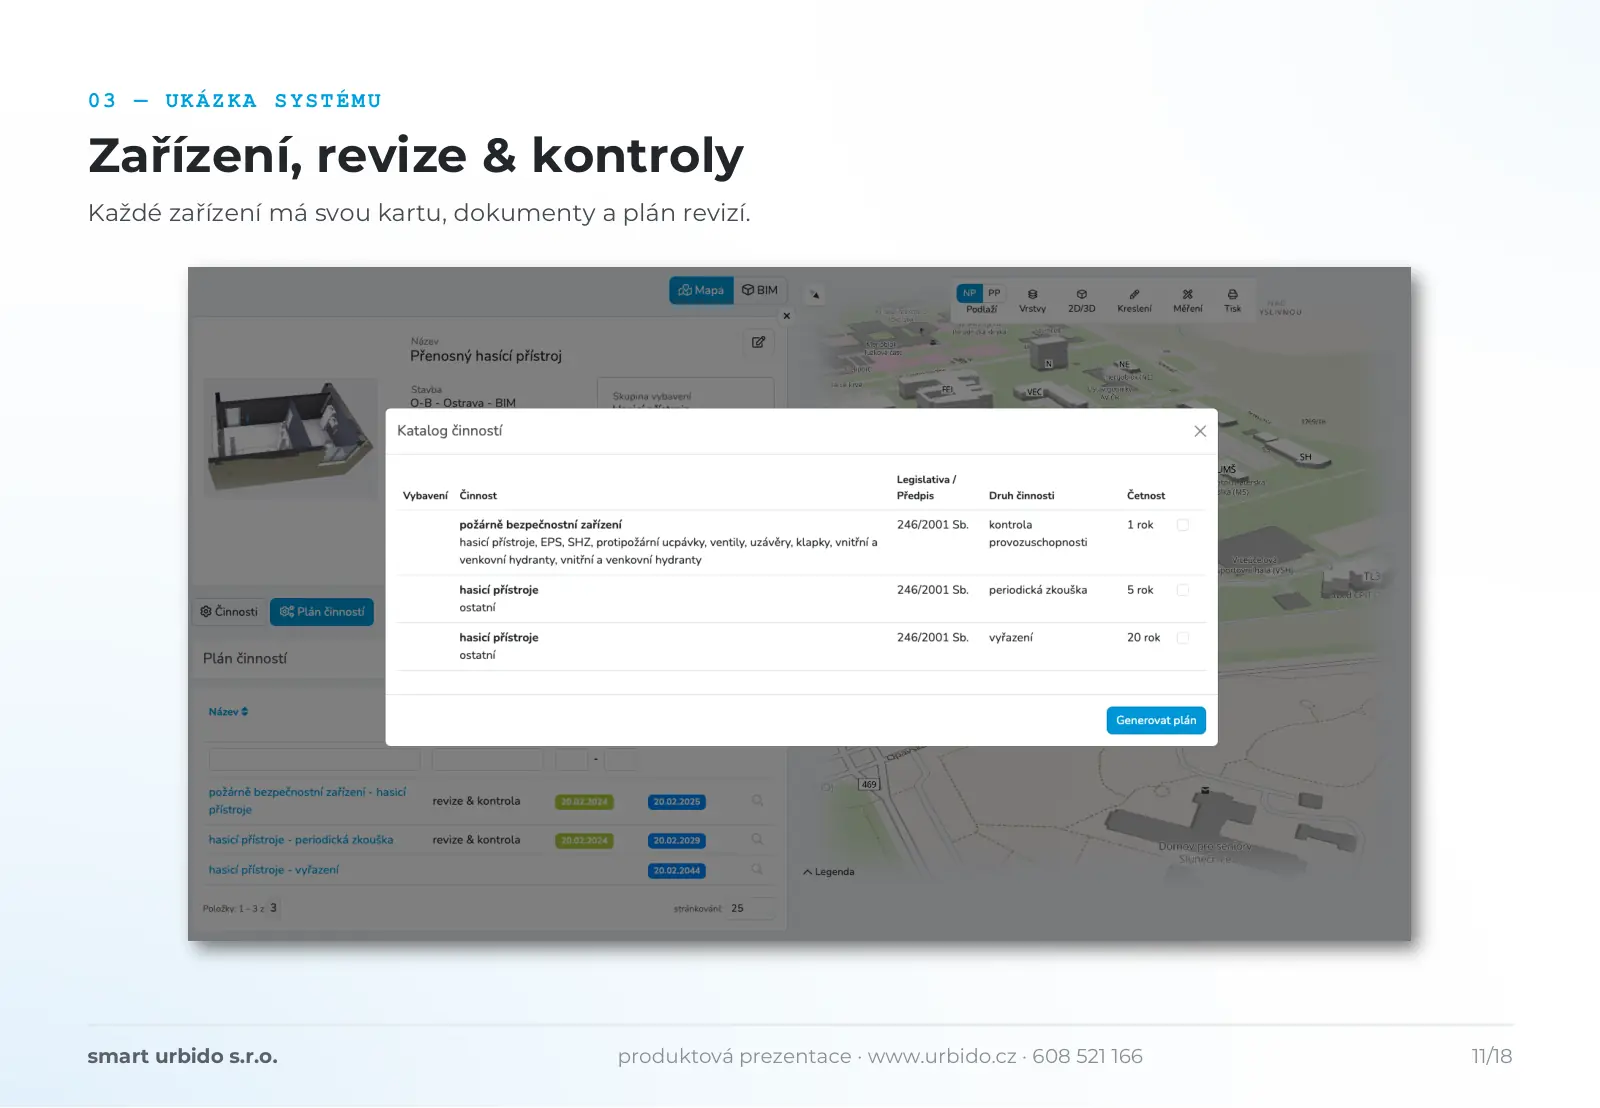The width and height of the screenshot is (1600, 1108).
Task: Switch to the Mapa view tab
Action: tap(701, 290)
